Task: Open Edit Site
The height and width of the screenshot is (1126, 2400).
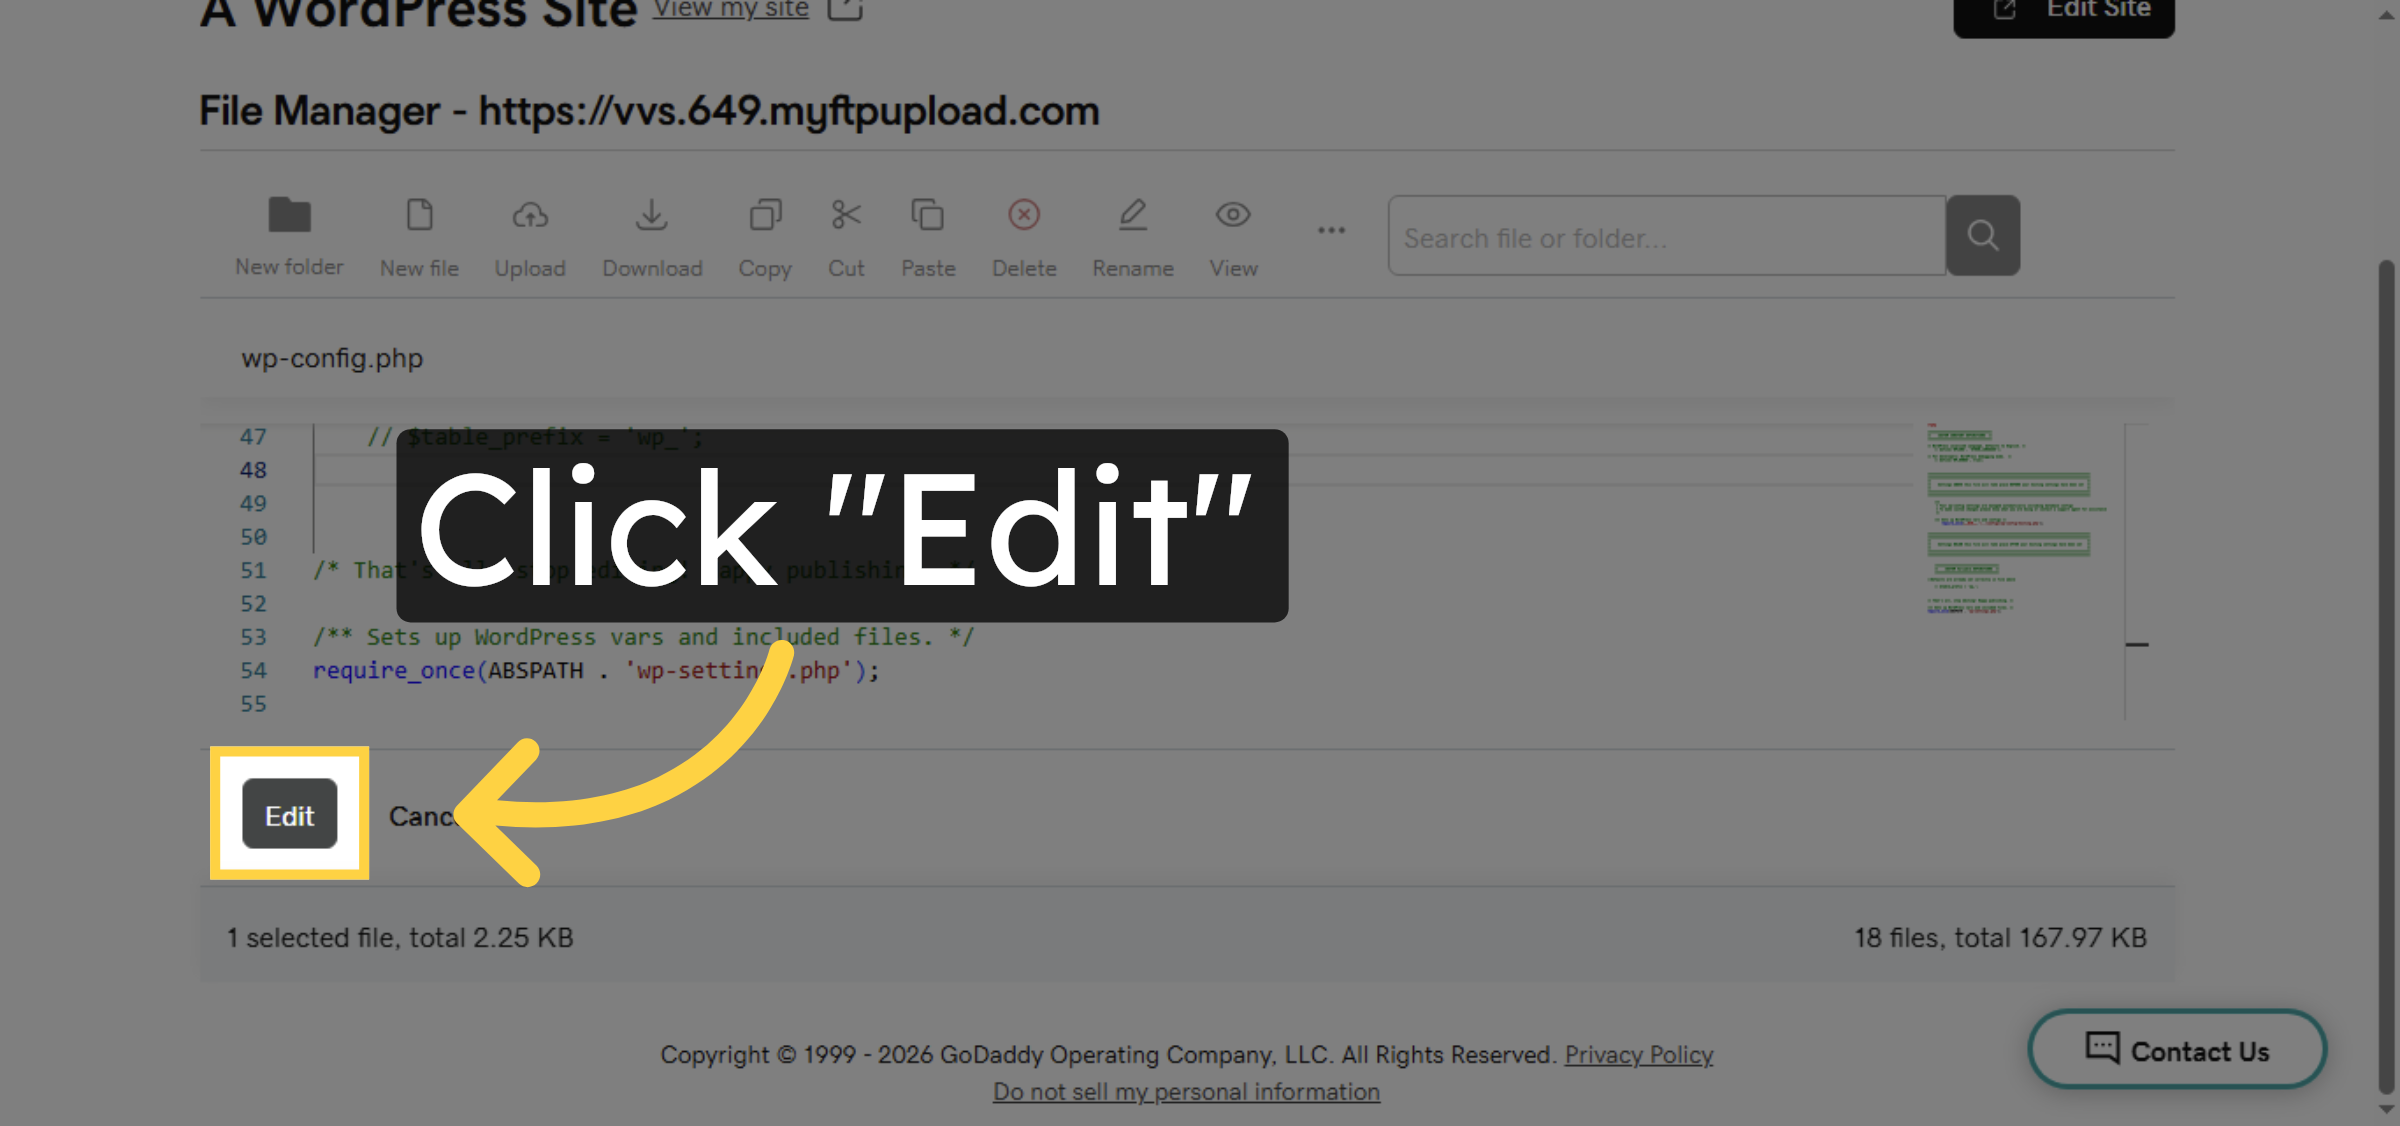Action: pyautogui.click(x=2063, y=8)
